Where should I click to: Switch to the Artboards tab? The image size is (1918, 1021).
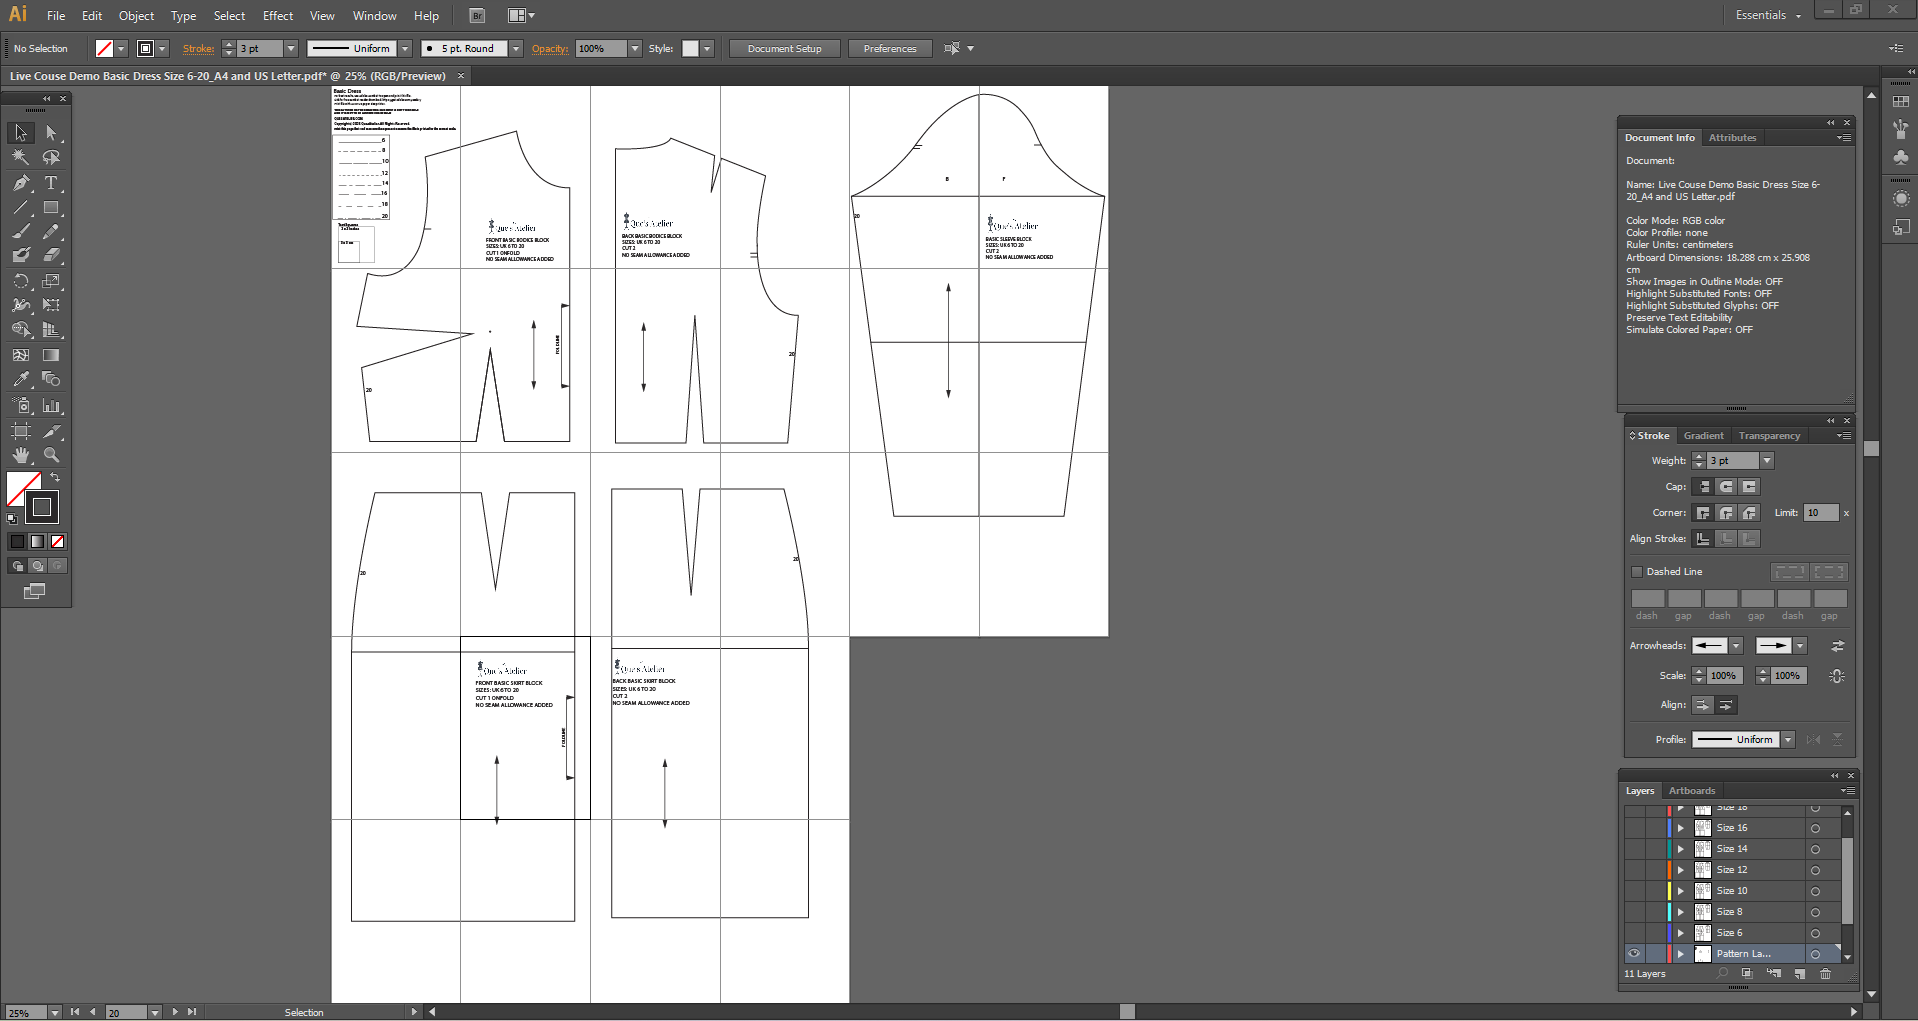(x=1692, y=791)
